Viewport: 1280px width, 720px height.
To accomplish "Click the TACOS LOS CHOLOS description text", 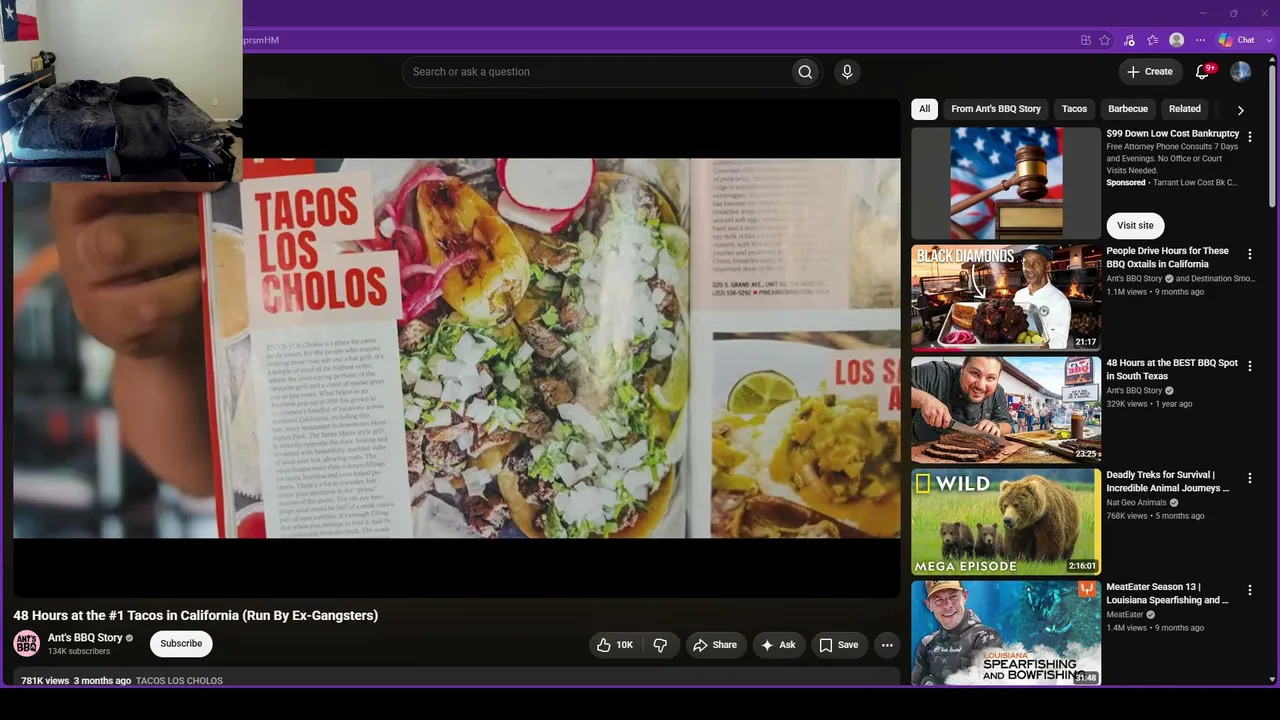I will pyautogui.click(x=179, y=681).
